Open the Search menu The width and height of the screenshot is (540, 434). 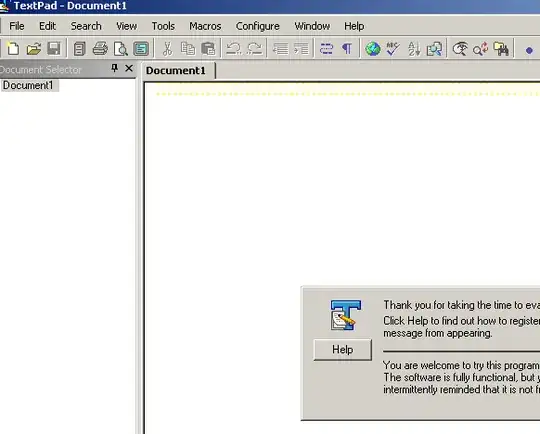(x=86, y=26)
